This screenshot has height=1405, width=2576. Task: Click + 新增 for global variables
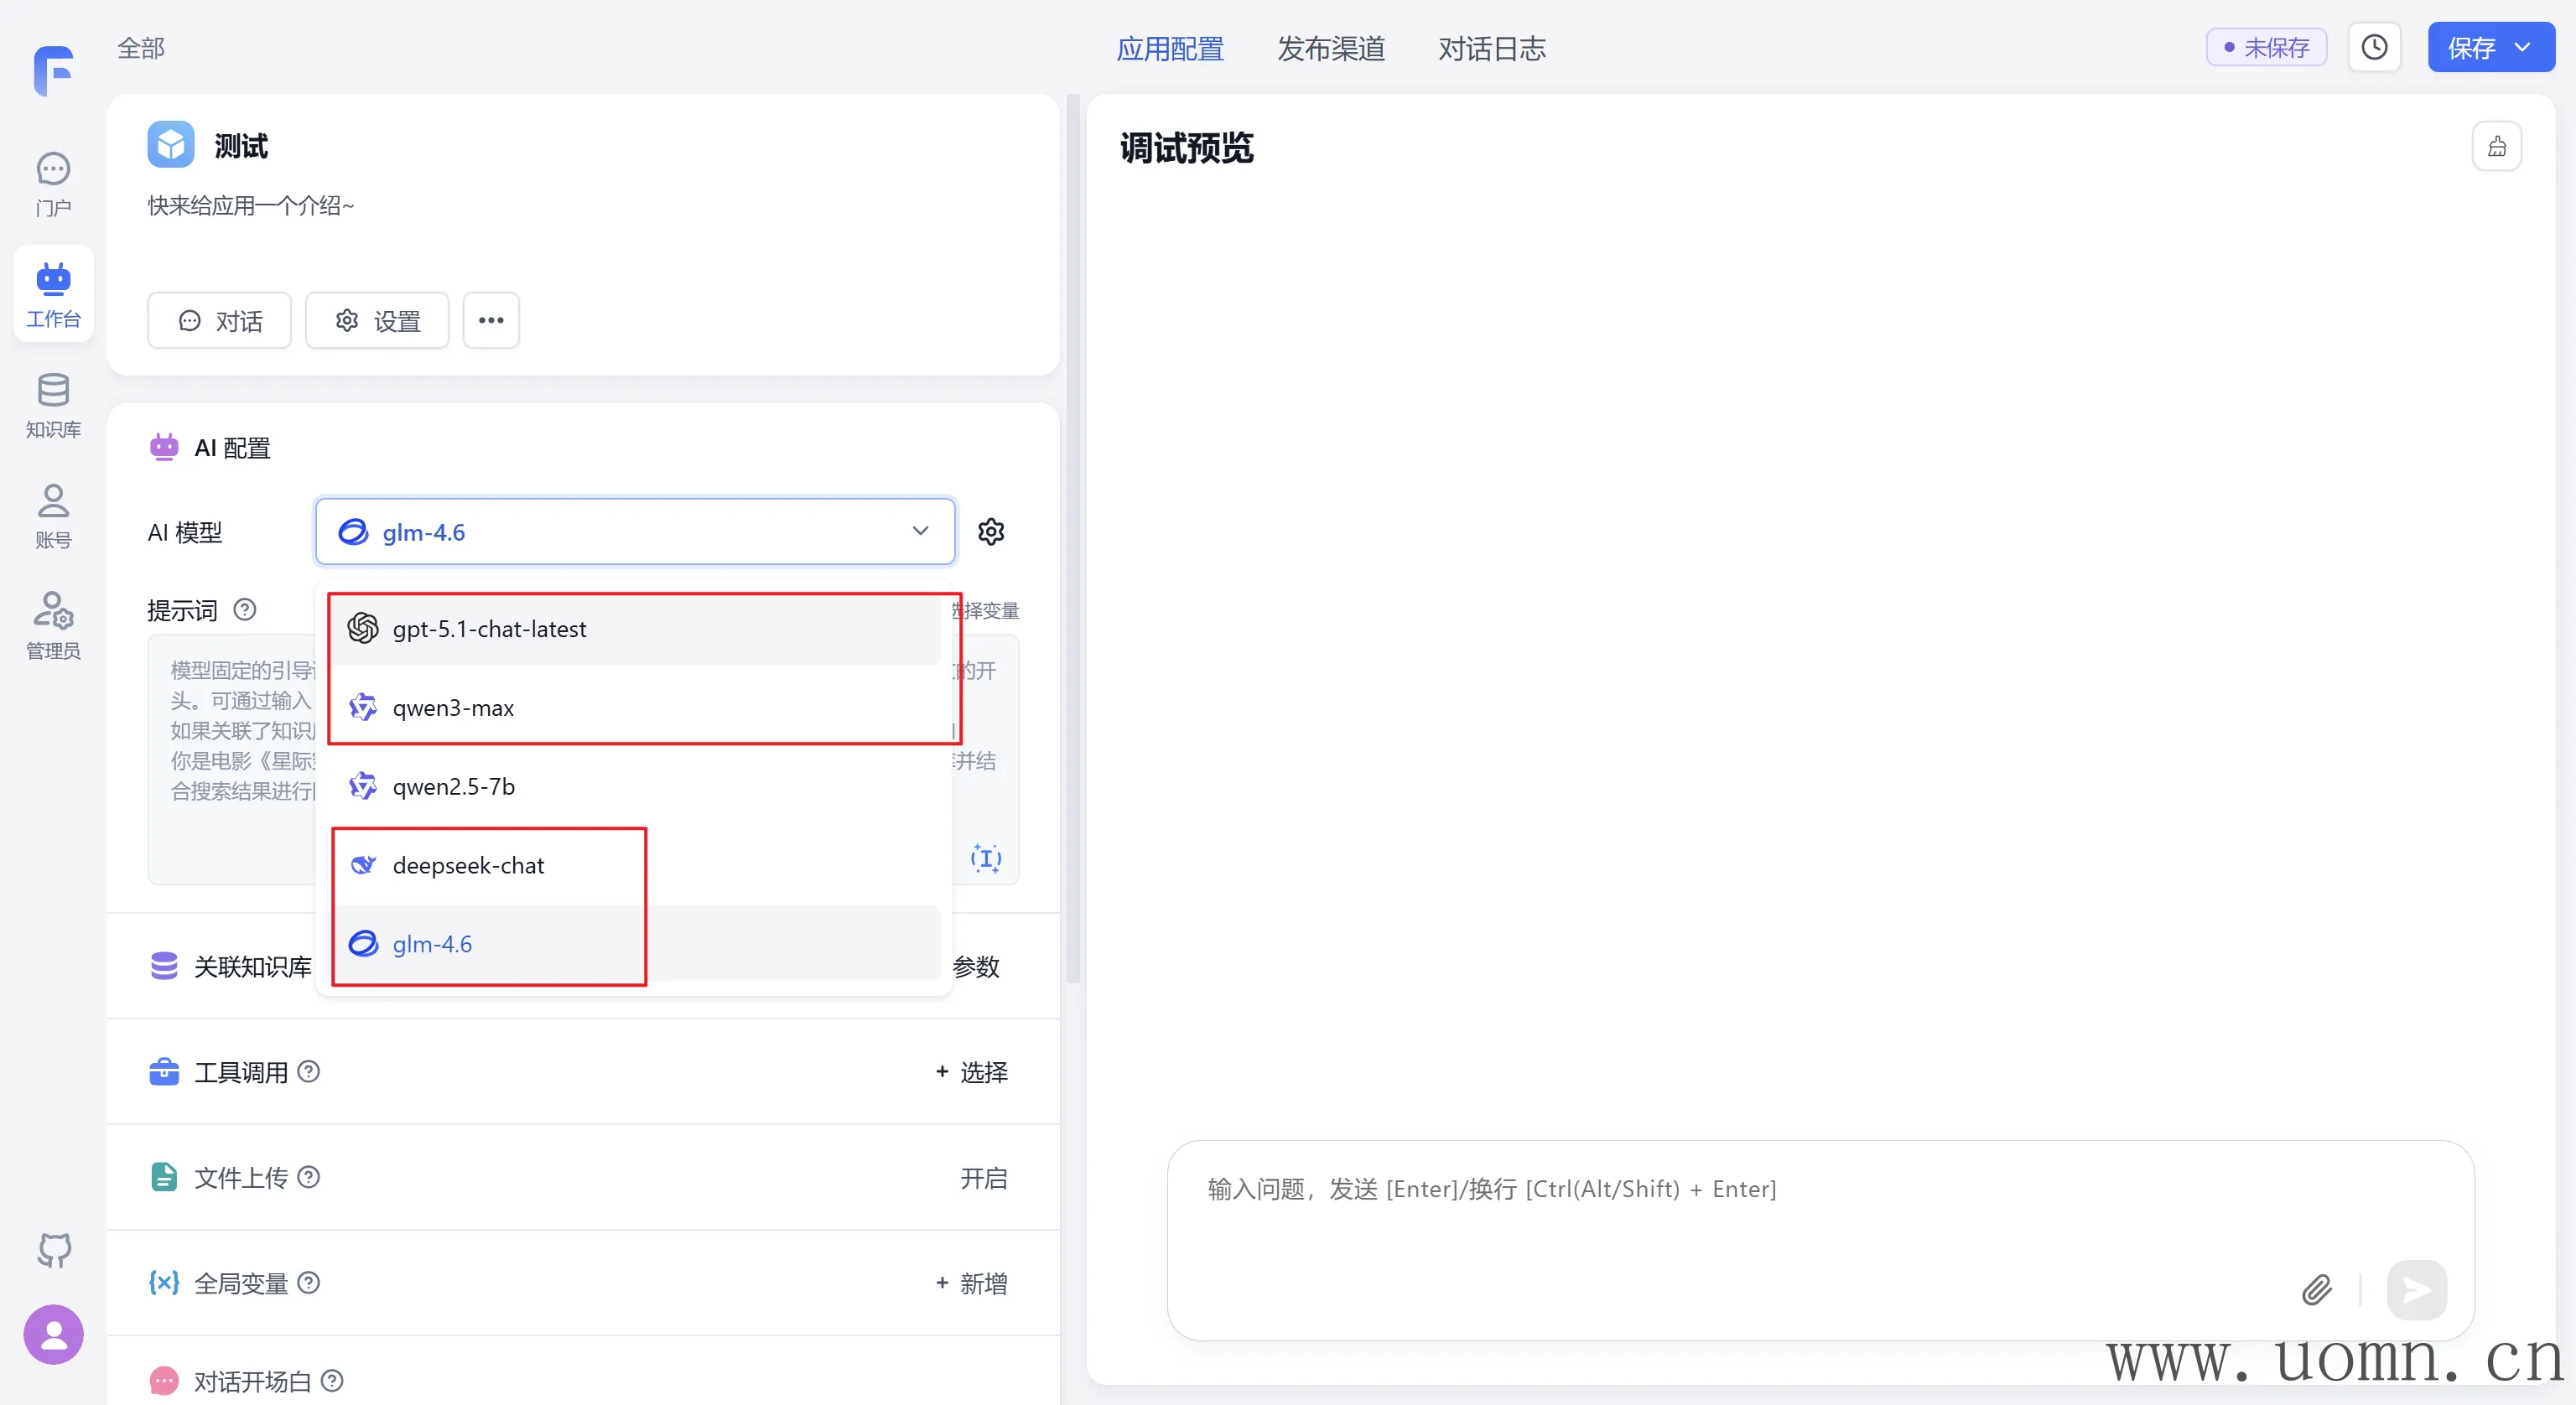click(x=971, y=1283)
